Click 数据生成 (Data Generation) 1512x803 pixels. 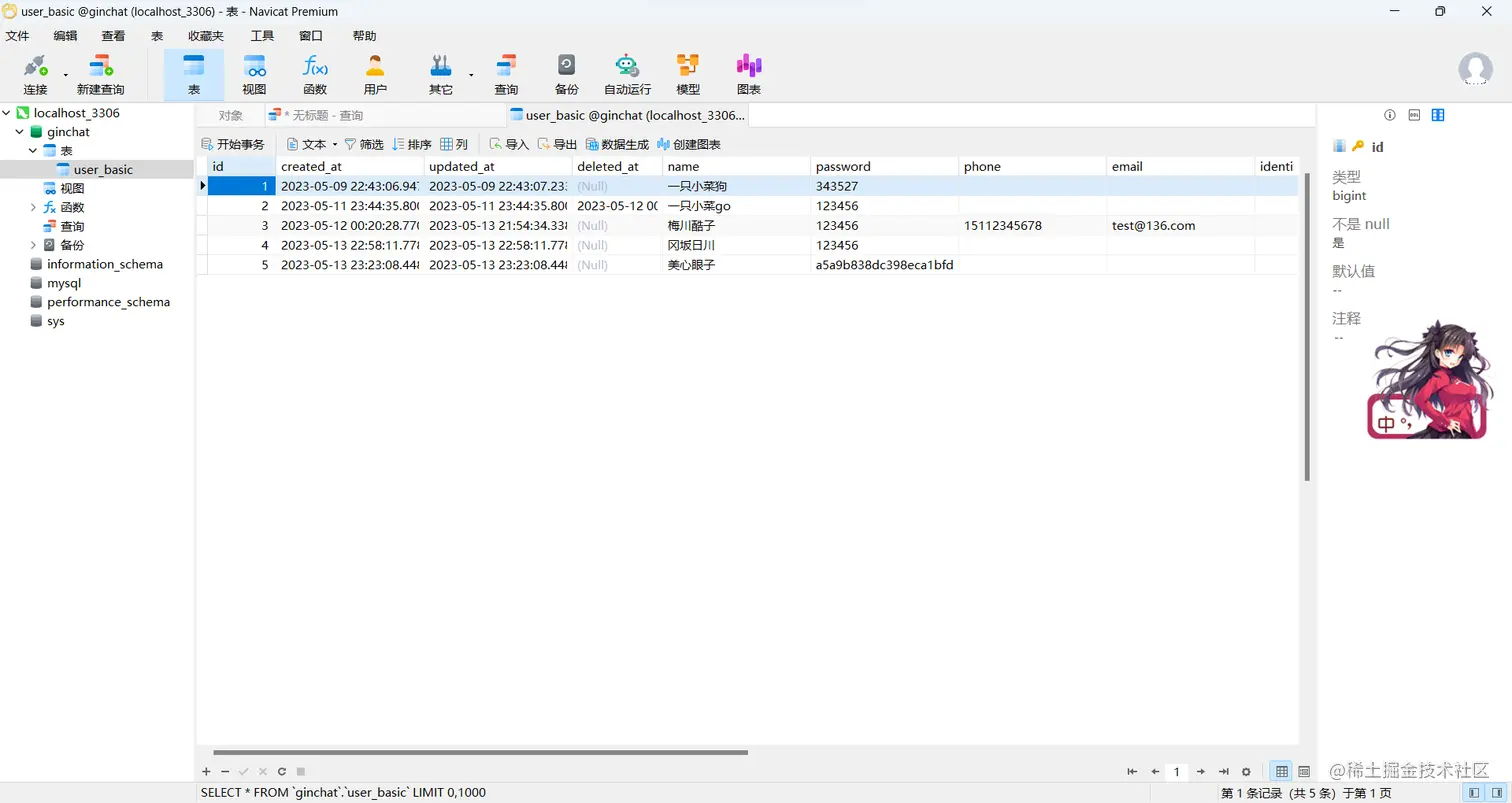click(617, 144)
